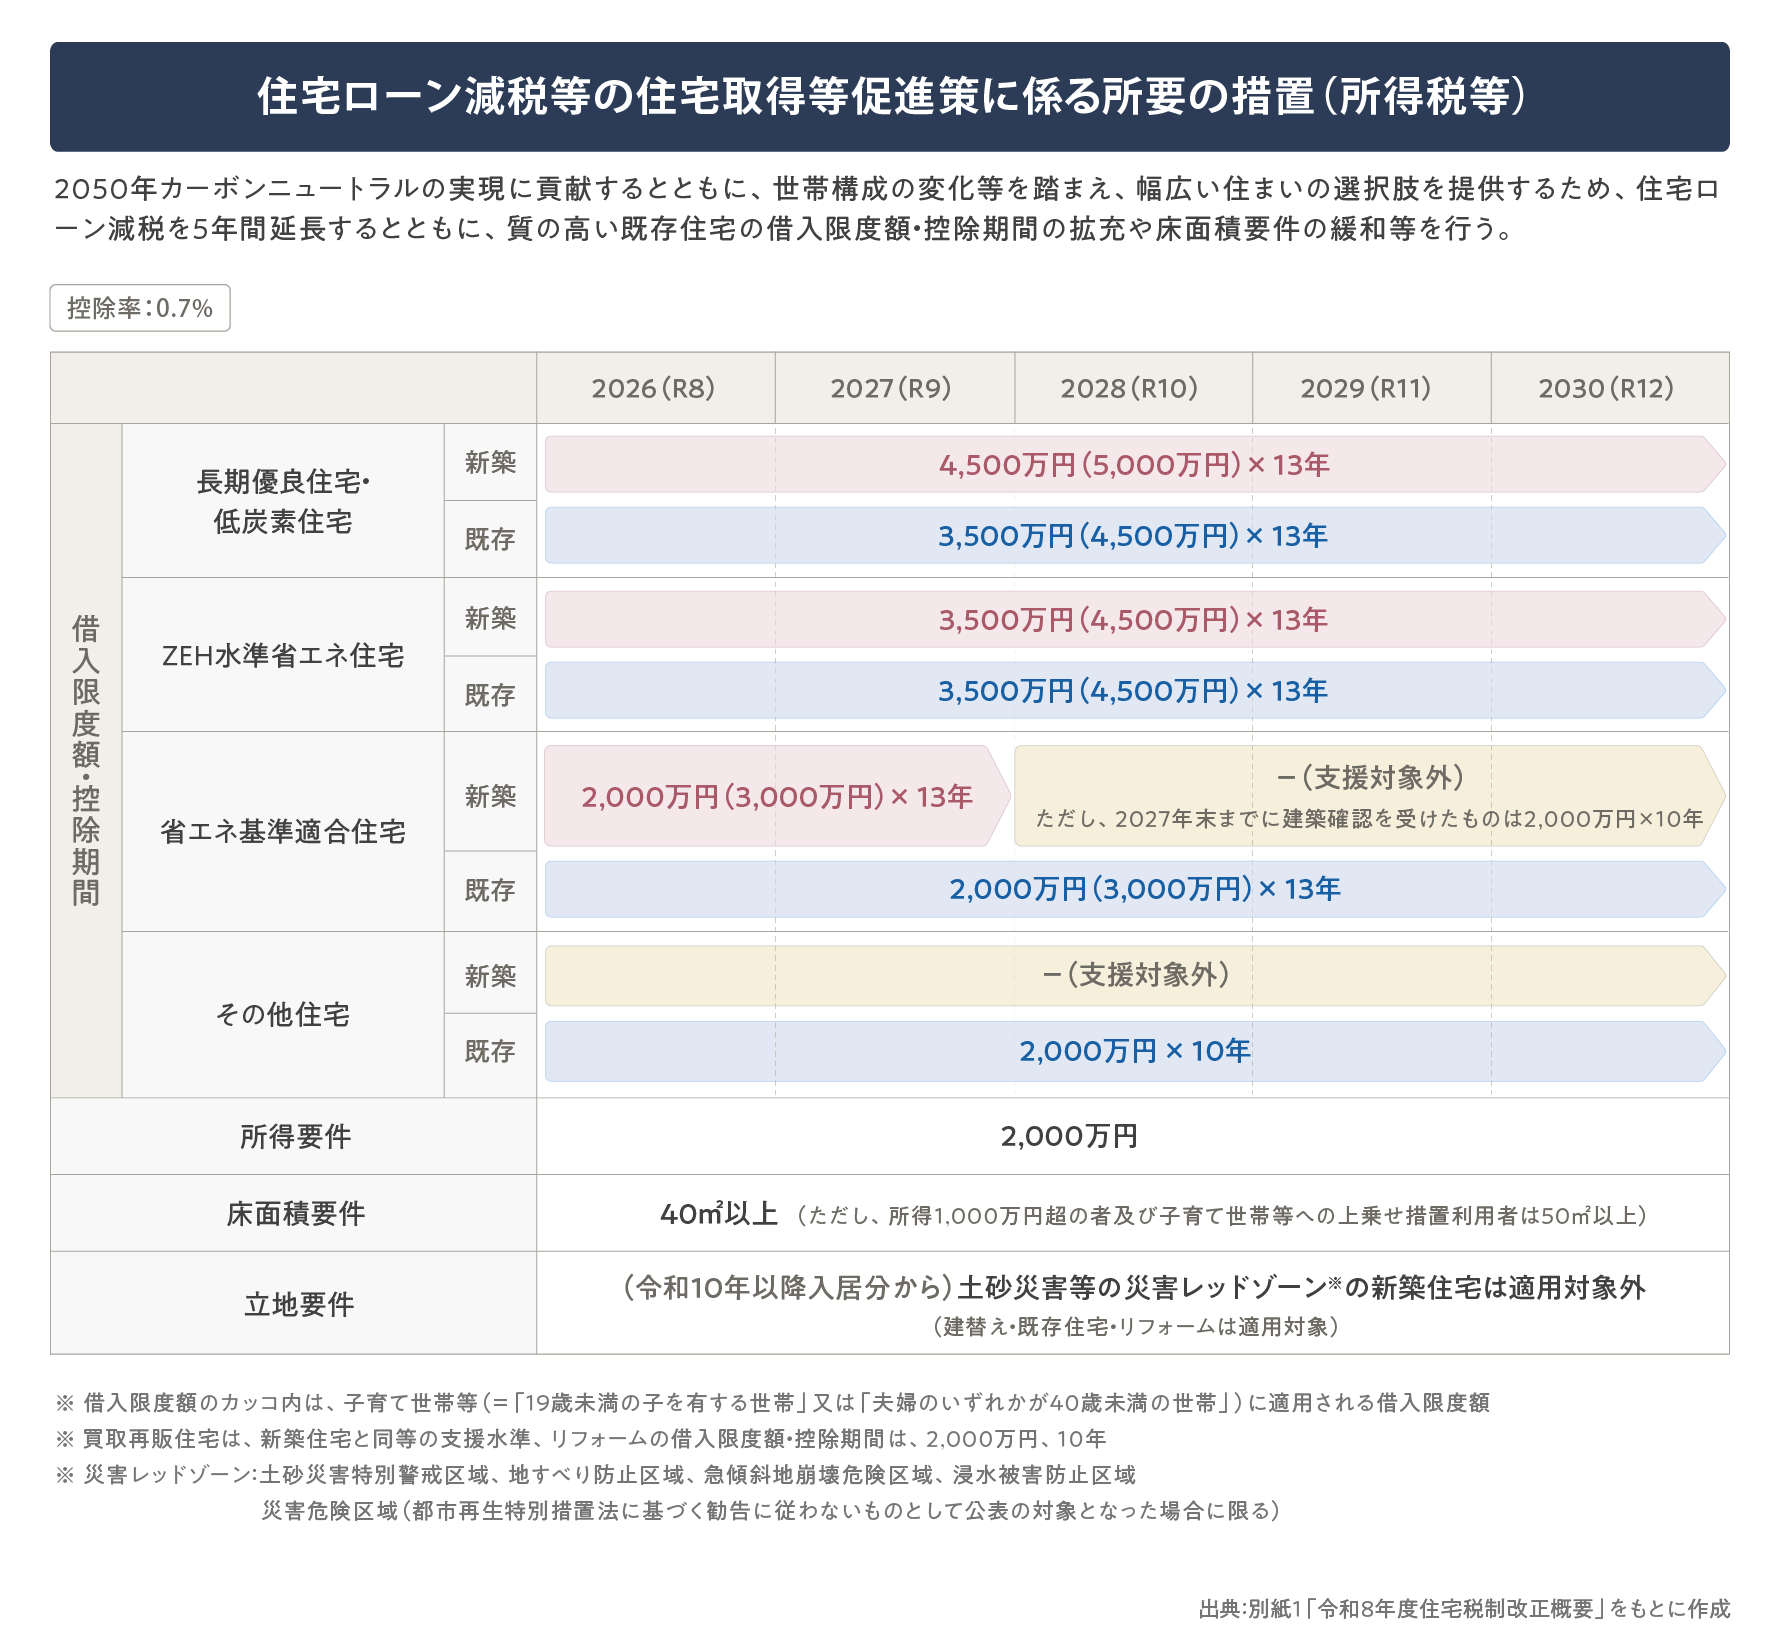
Task: Click 新築 cell in 長期優良住宅 row
Action: 490,462
